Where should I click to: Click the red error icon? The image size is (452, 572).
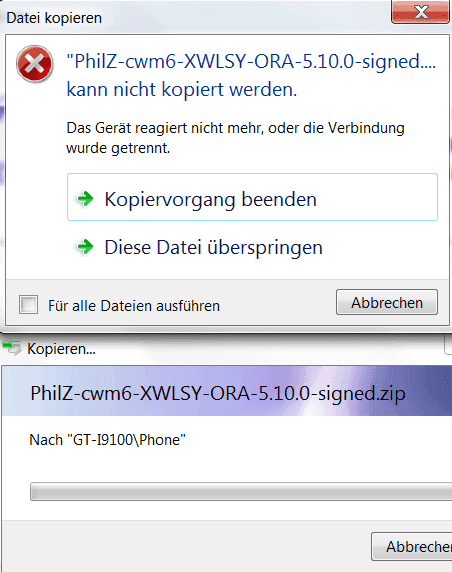pos(35,64)
